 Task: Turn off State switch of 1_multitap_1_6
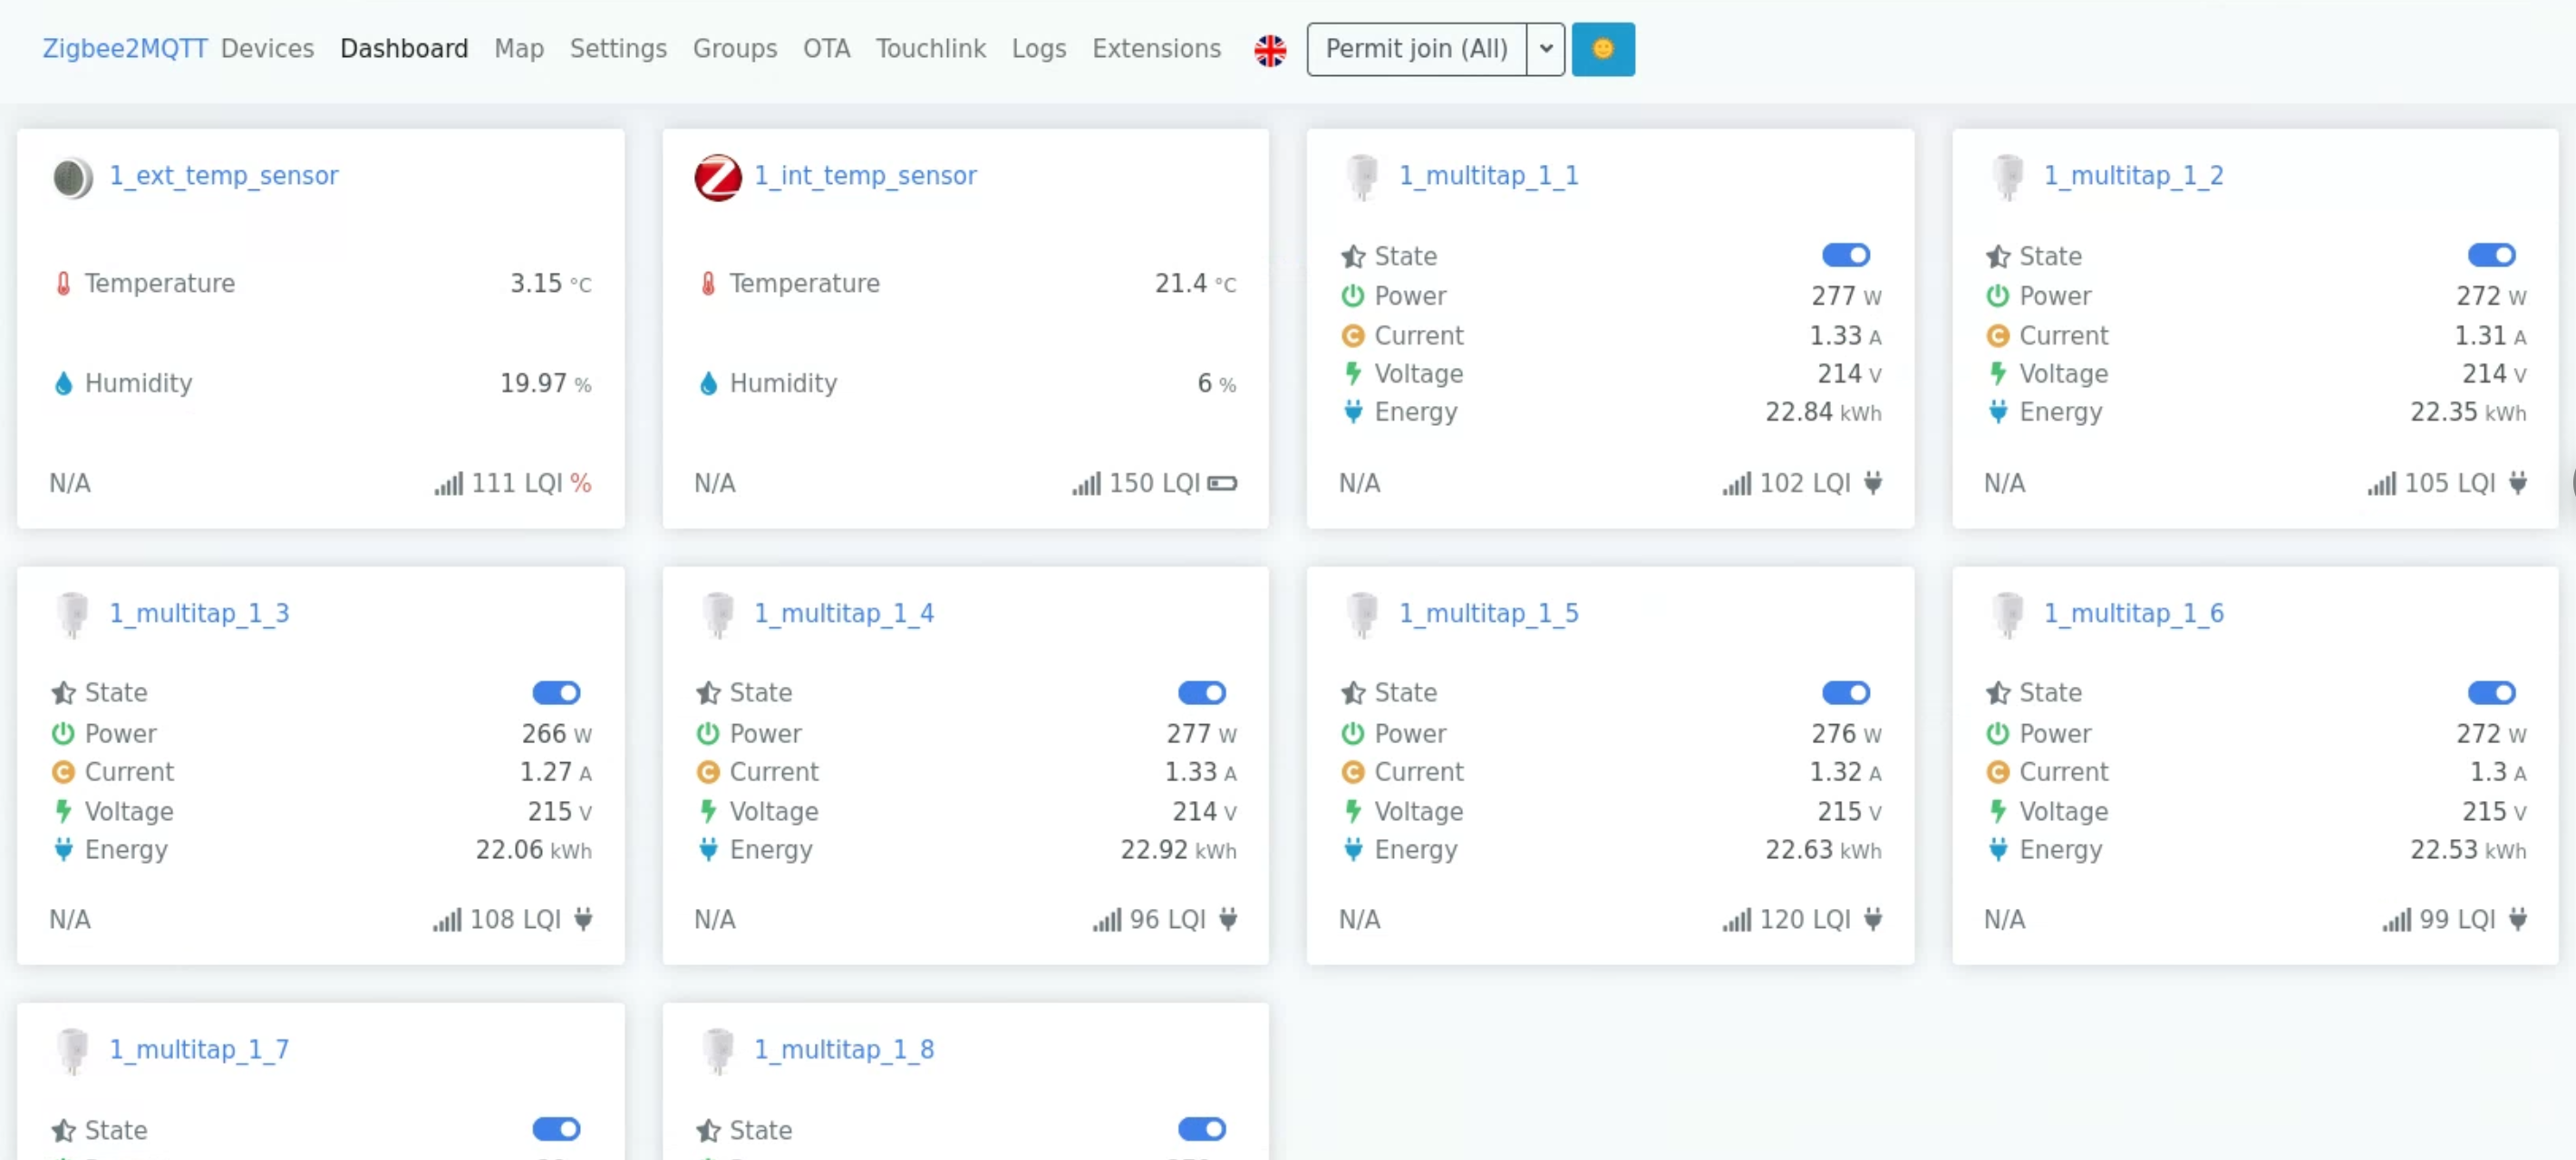pos(2490,693)
